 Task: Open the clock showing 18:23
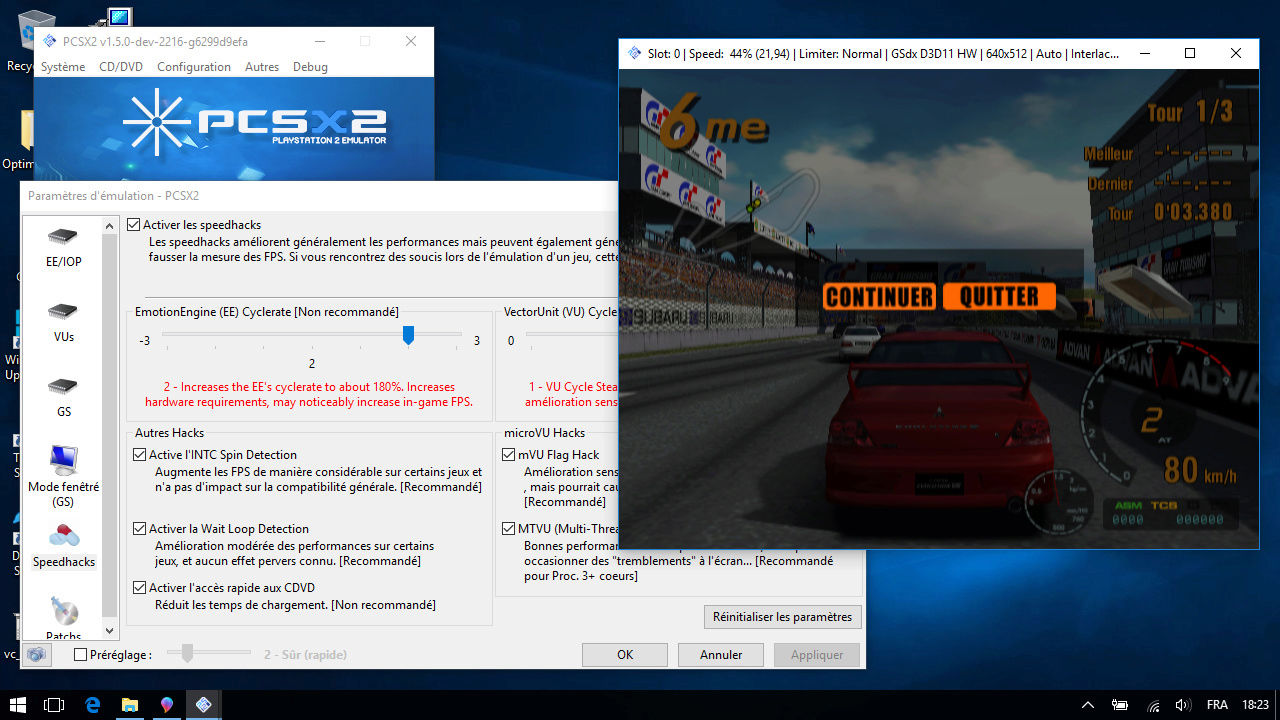coord(1255,705)
